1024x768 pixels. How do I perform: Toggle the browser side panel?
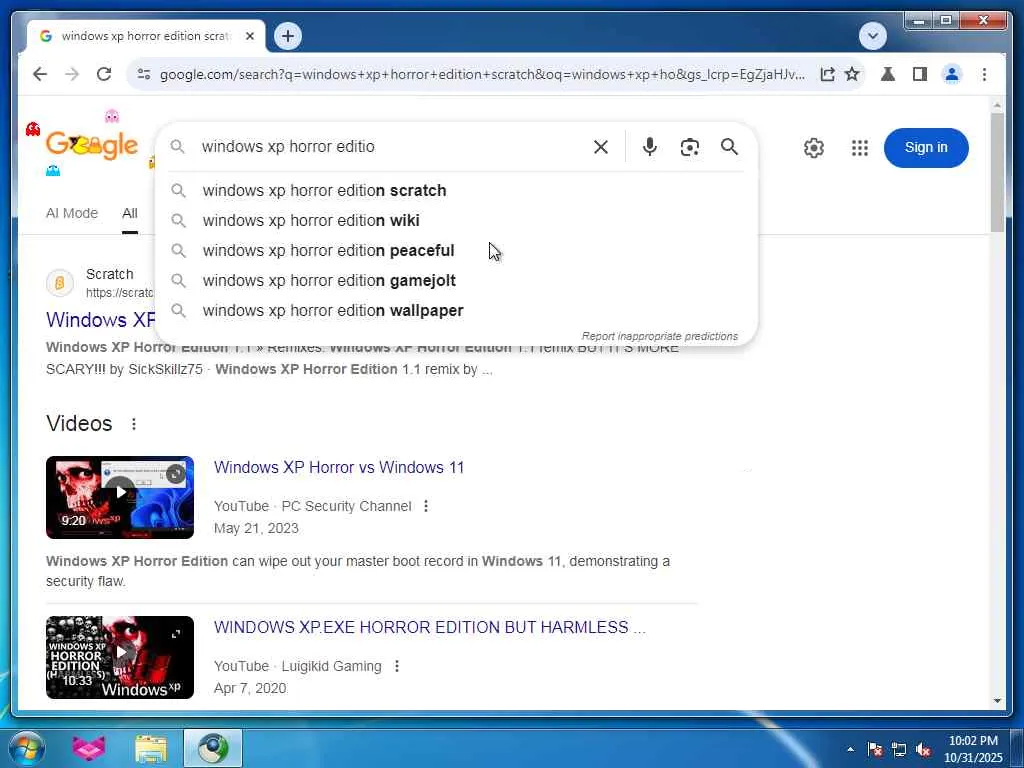pos(920,74)
